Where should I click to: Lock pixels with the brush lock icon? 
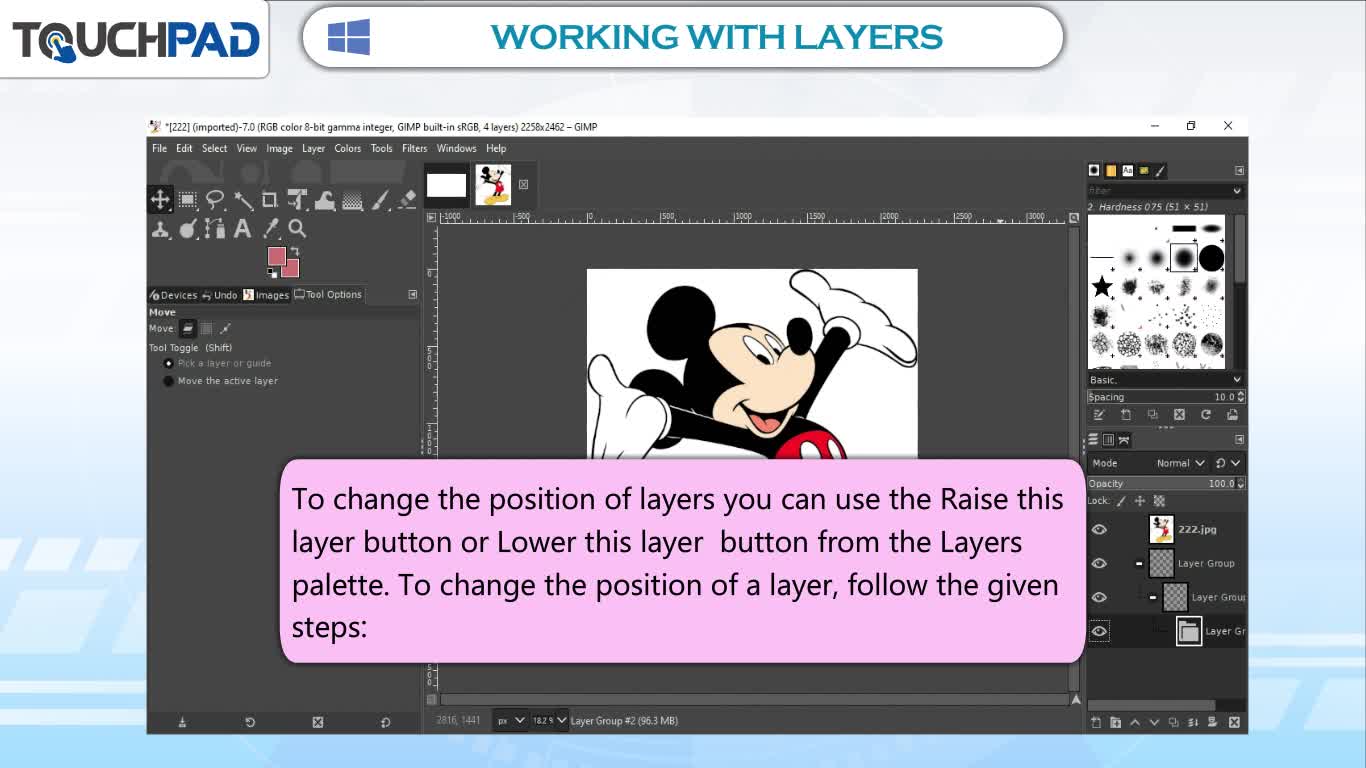tap(1122, 501)
